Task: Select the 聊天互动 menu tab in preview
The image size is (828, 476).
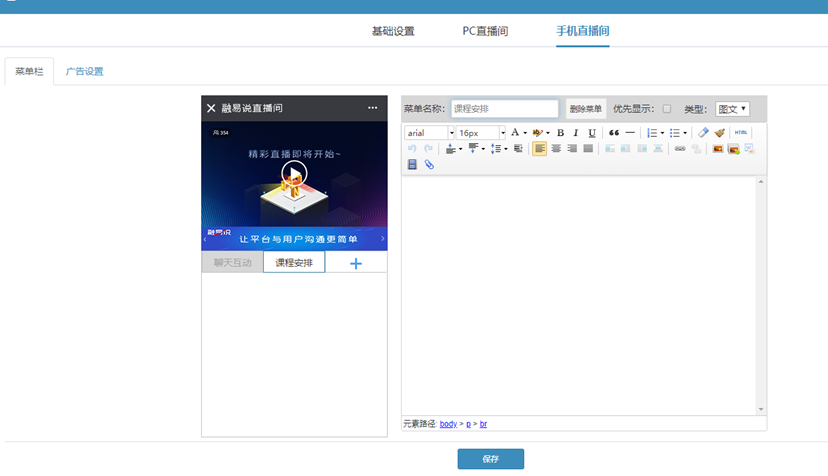Action: coord(232,263)
